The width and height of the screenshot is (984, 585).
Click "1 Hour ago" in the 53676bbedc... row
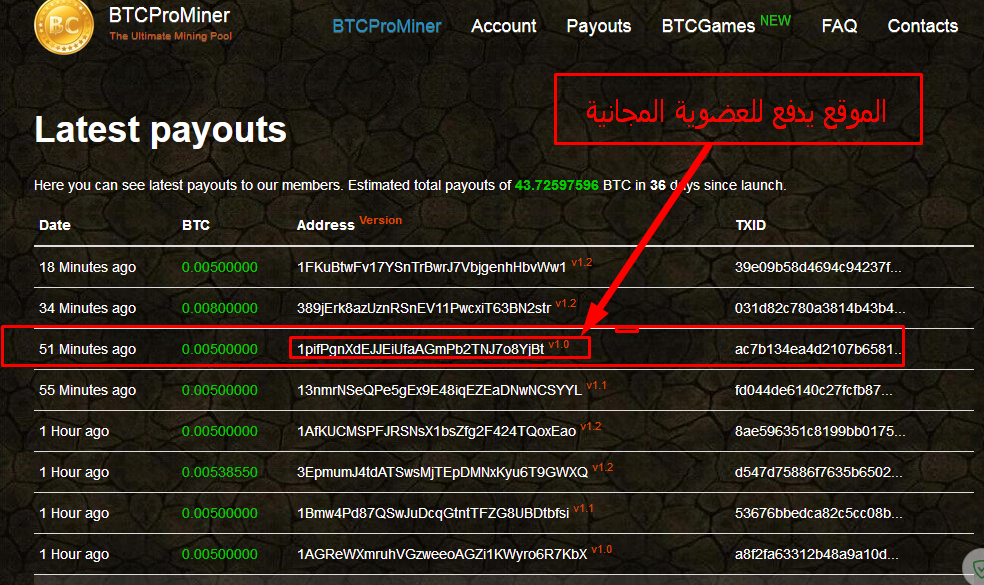point(74,513)
